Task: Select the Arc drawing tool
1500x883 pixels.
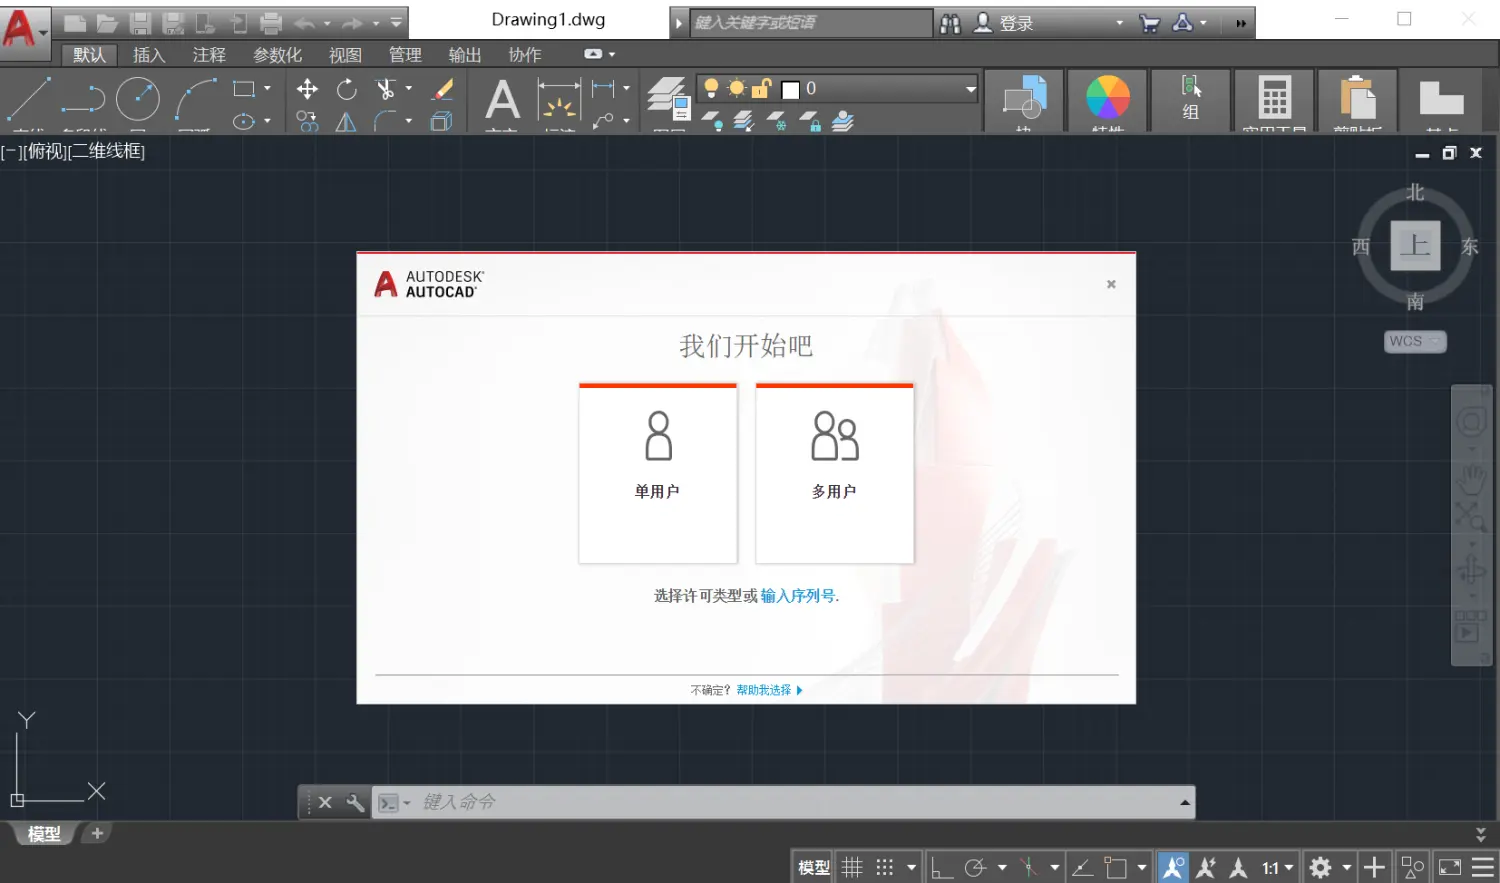Action: click(x=195, y=98)
